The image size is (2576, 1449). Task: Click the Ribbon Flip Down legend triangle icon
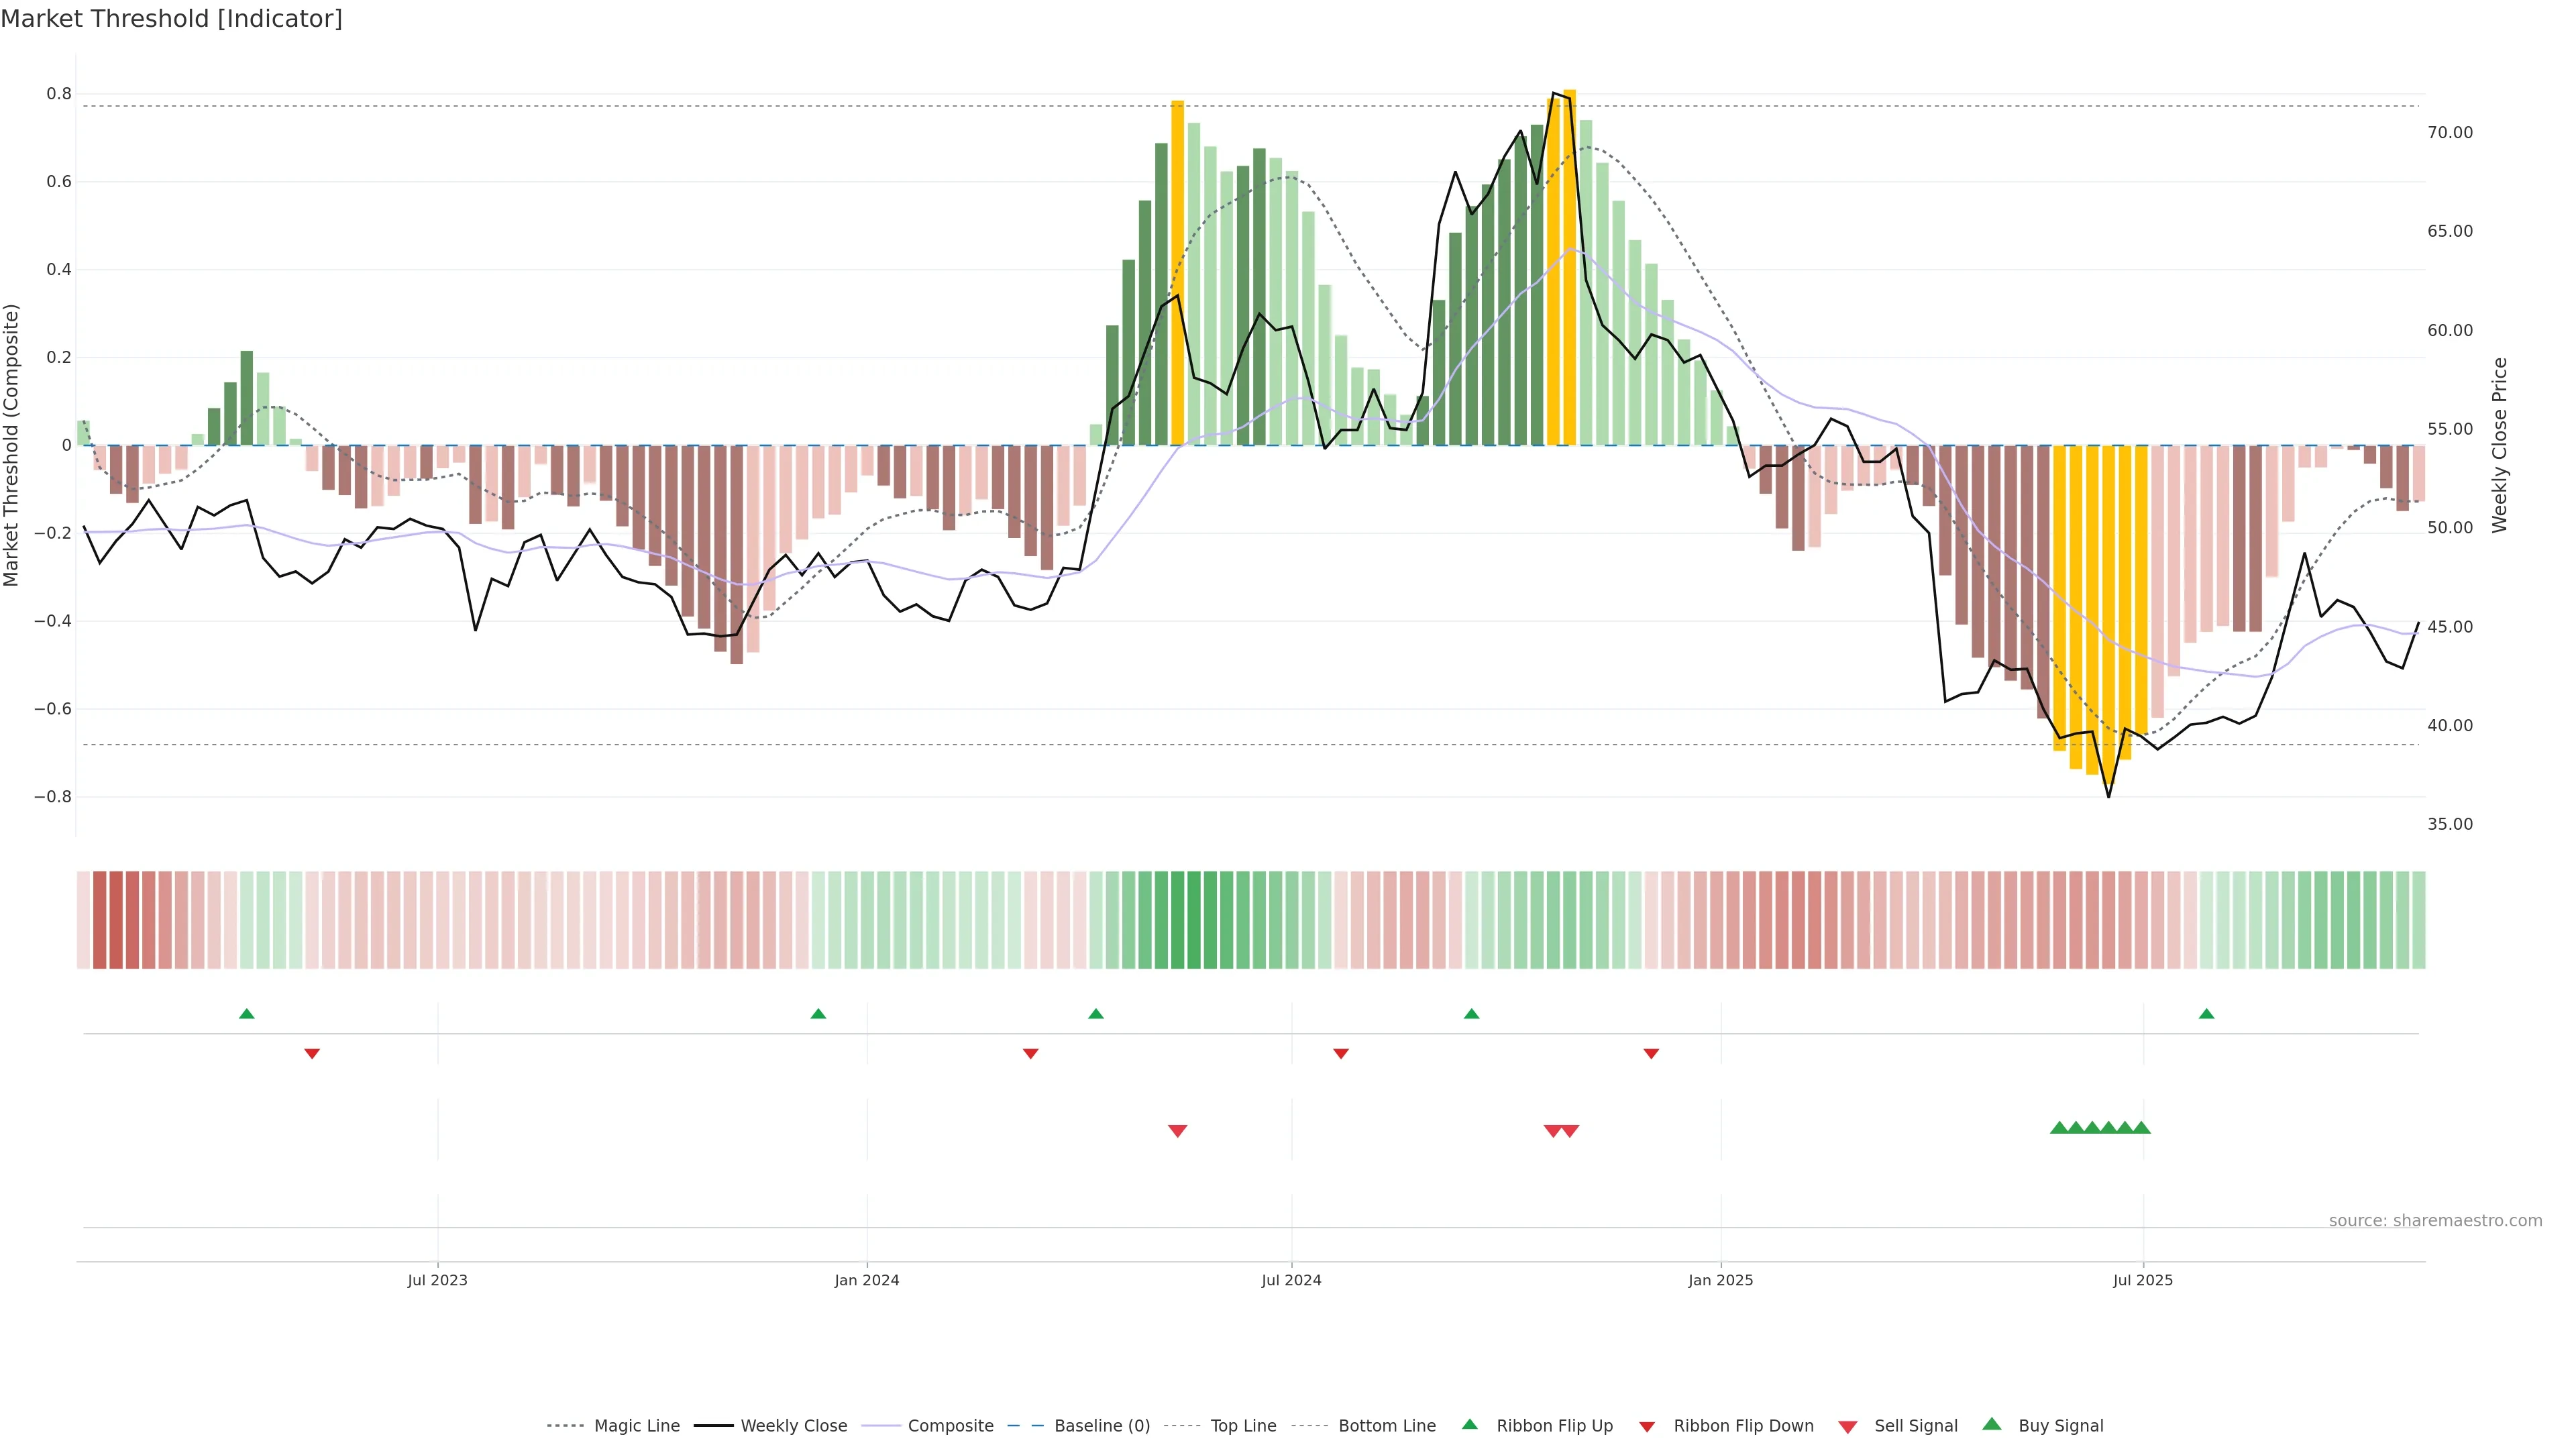coord(1647,1427)
